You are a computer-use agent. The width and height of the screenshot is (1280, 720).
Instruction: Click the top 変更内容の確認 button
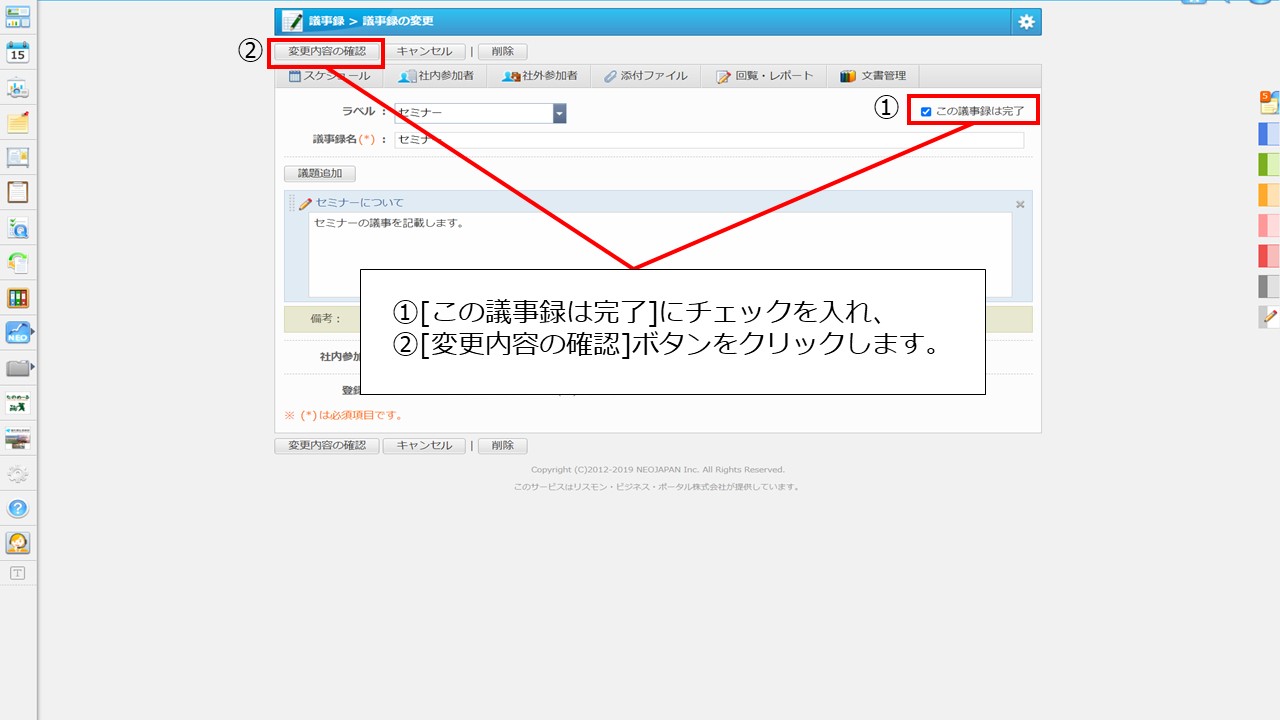pos(327,51)
